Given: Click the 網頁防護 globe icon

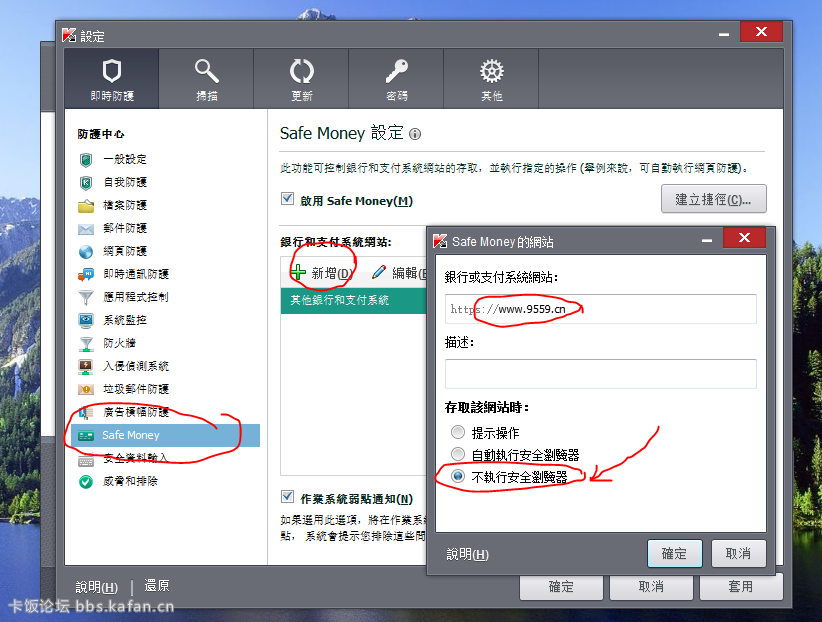Looking at the screenshot, I should pos(86,252).
